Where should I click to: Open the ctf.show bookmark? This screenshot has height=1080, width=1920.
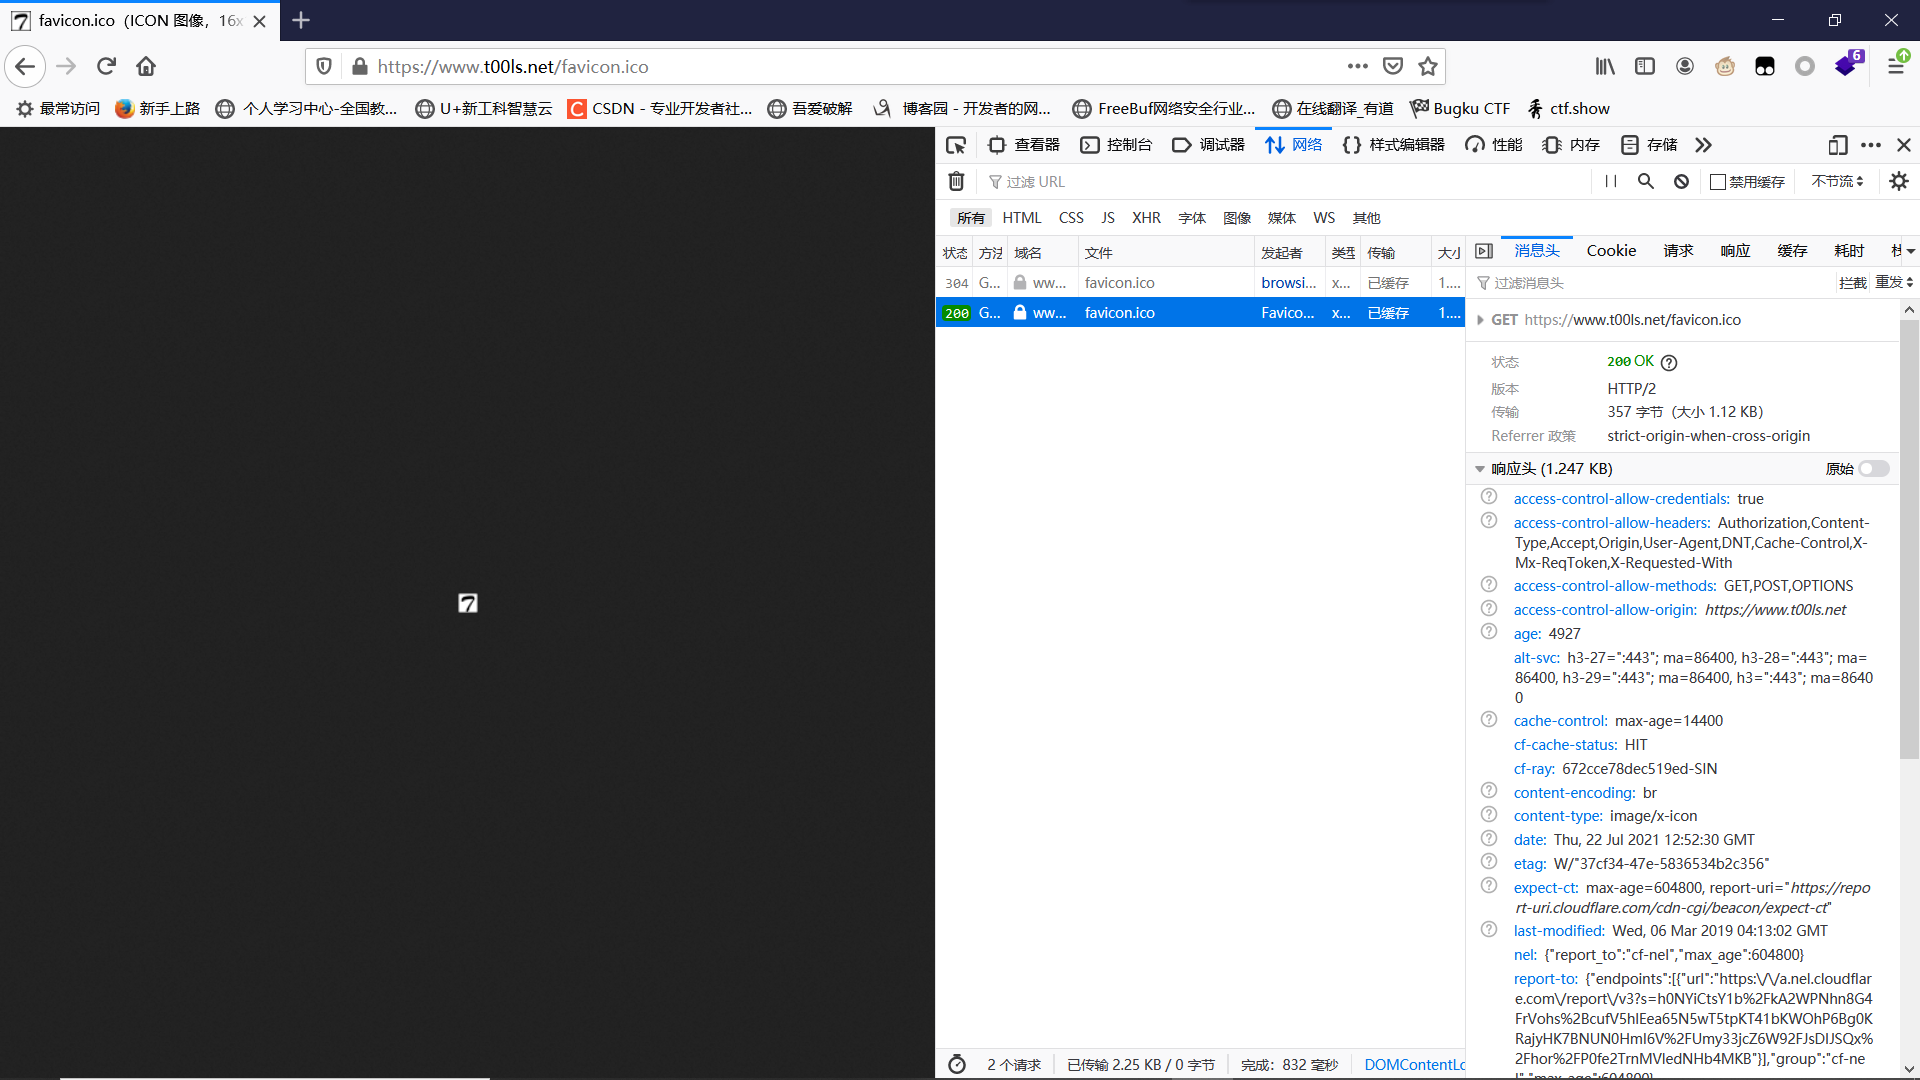point(1569,108)
